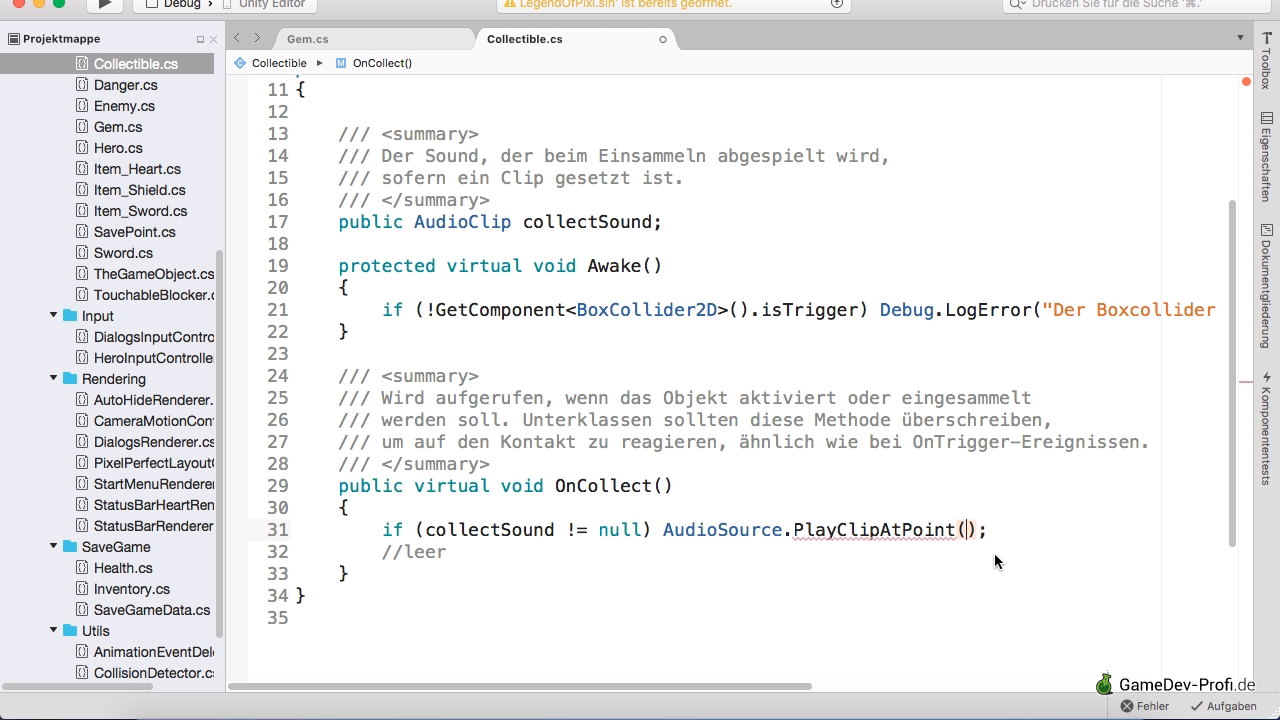Screen dimensions: 1280x720
Task: Open the document tab list dropdown
Action: (x=1240, y=39)
